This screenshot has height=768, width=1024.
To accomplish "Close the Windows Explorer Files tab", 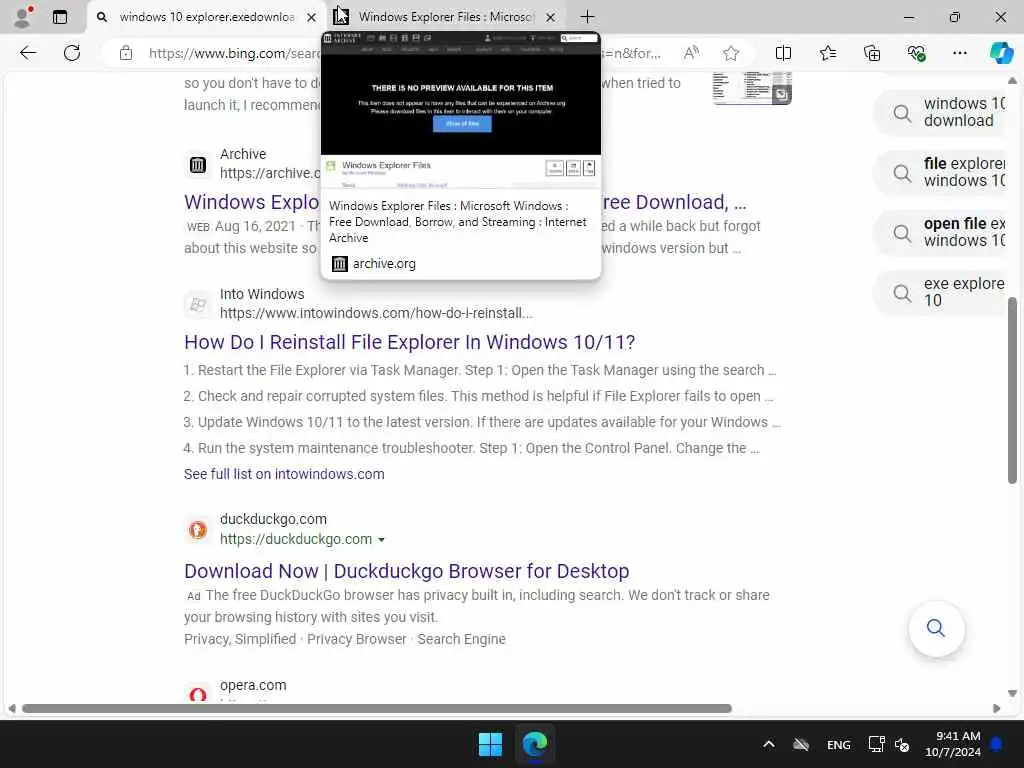I will click(x=551, y=18).
